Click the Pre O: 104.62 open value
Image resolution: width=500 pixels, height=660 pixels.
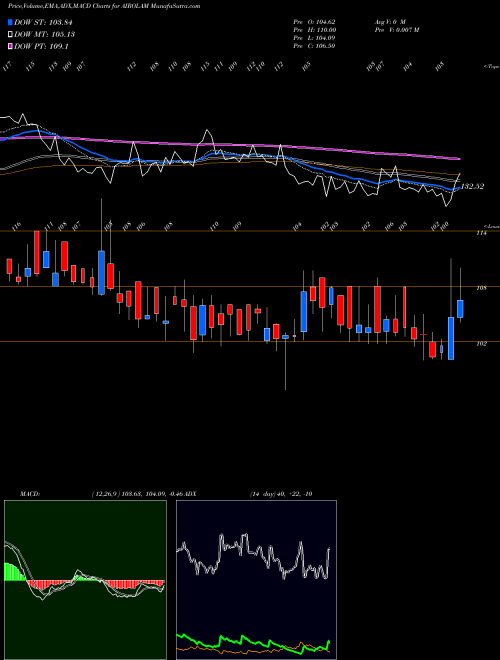pyautogui.click(x=314, y=22)
